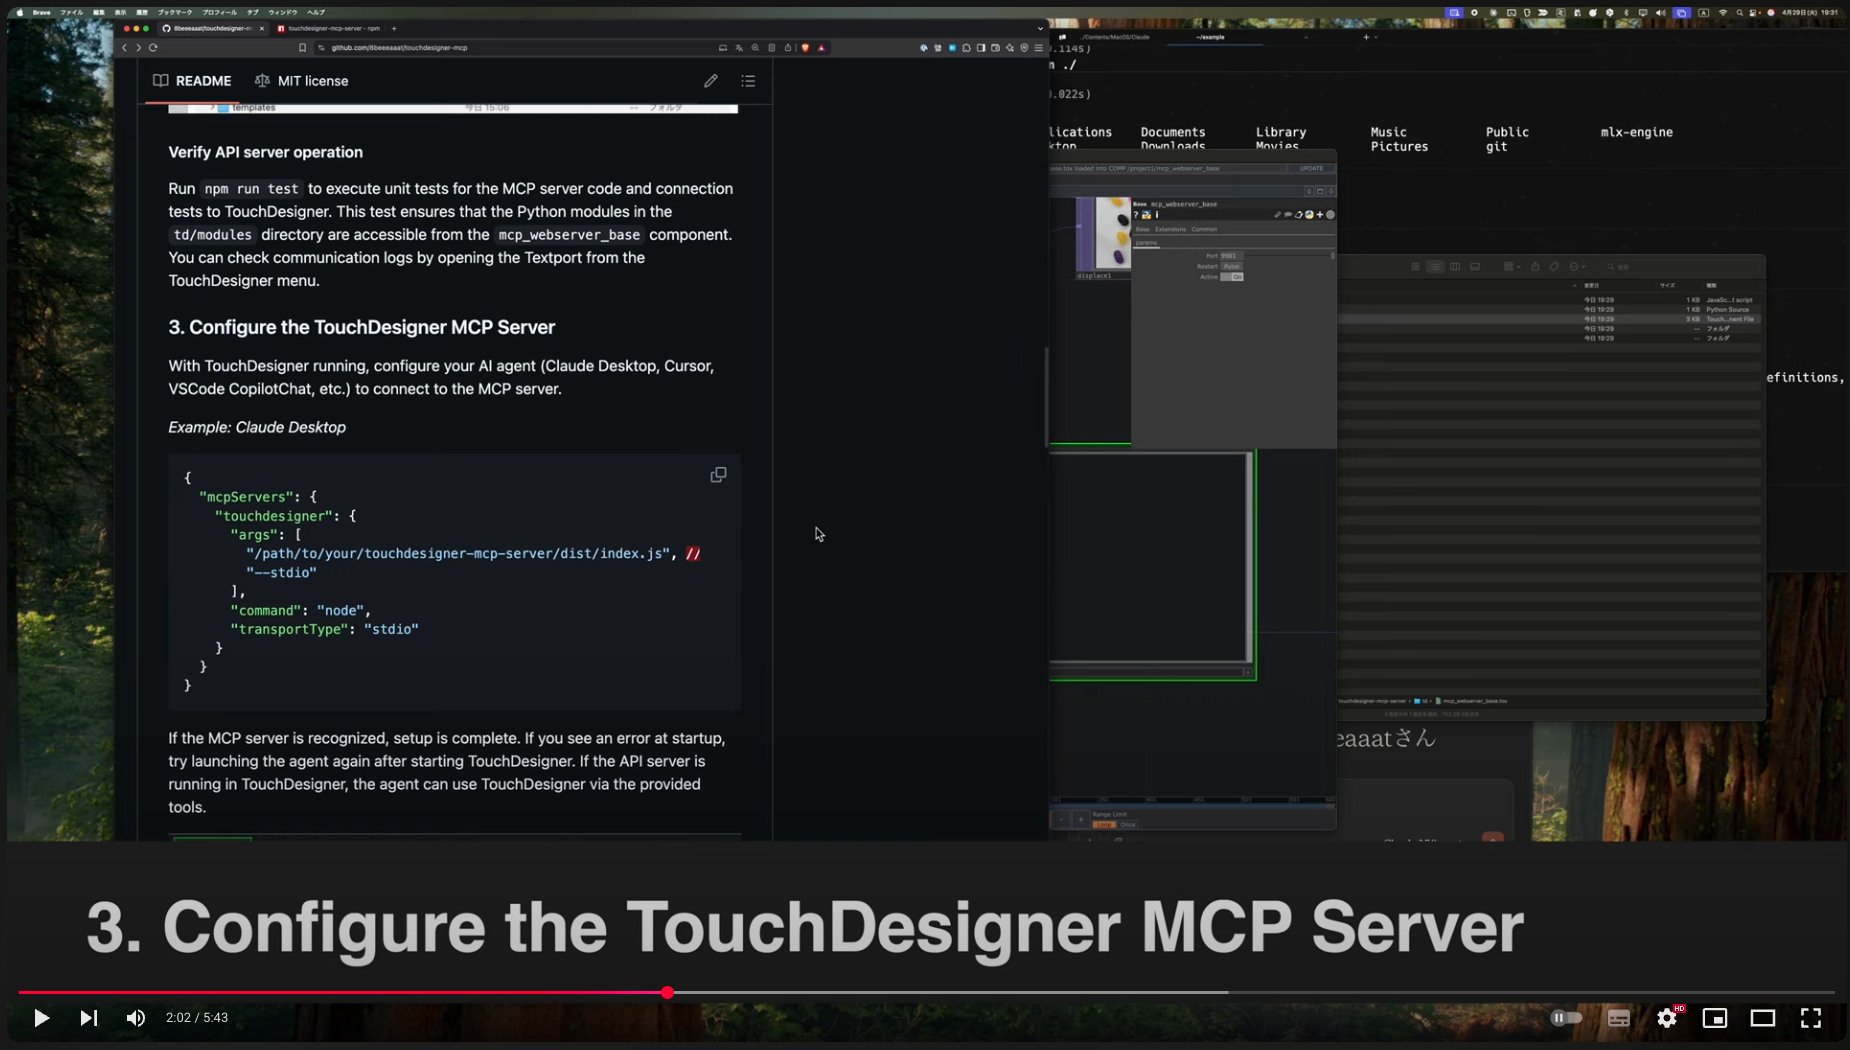Open the README outline list icon
Image resolution: width=1850 pixels, height=1050 pixels.
tap(748, 81)
